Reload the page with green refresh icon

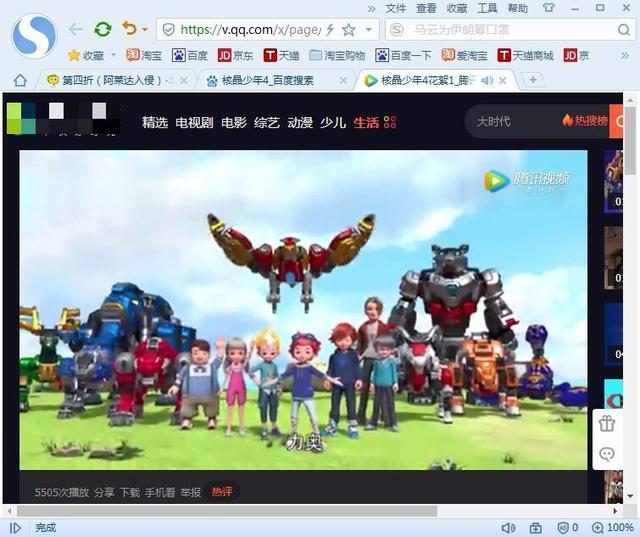click(x=102, y=29)
